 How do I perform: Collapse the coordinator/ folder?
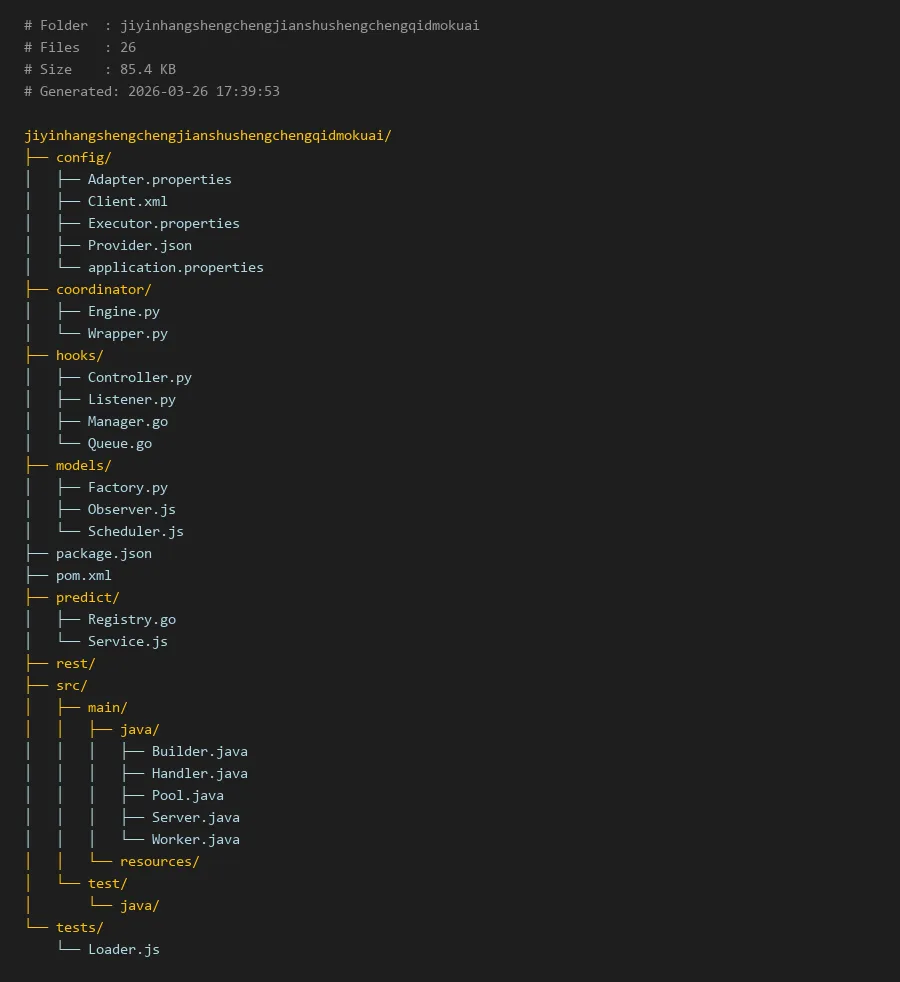[x=103, y=289]
